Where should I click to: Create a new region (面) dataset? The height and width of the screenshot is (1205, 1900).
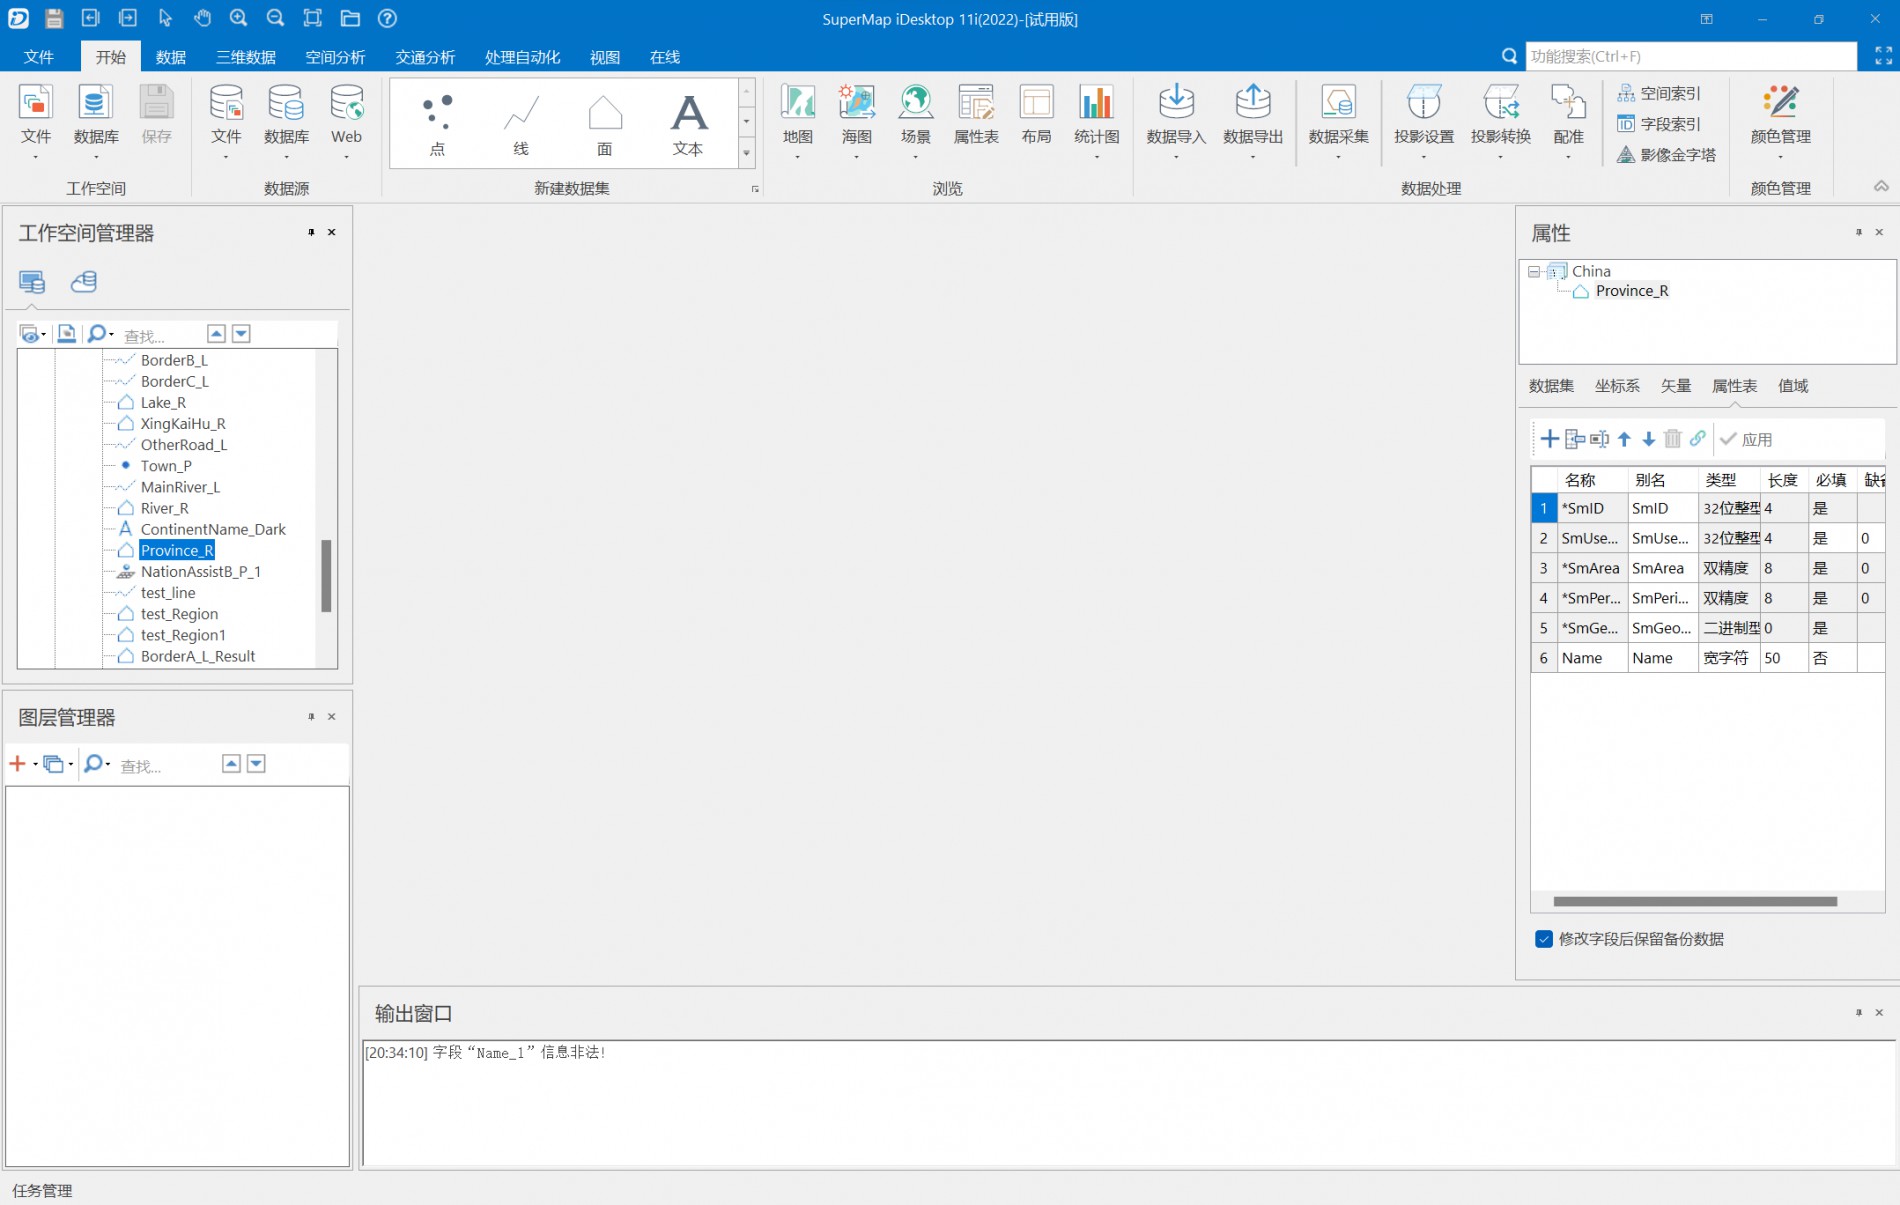(x=605, y=124)
